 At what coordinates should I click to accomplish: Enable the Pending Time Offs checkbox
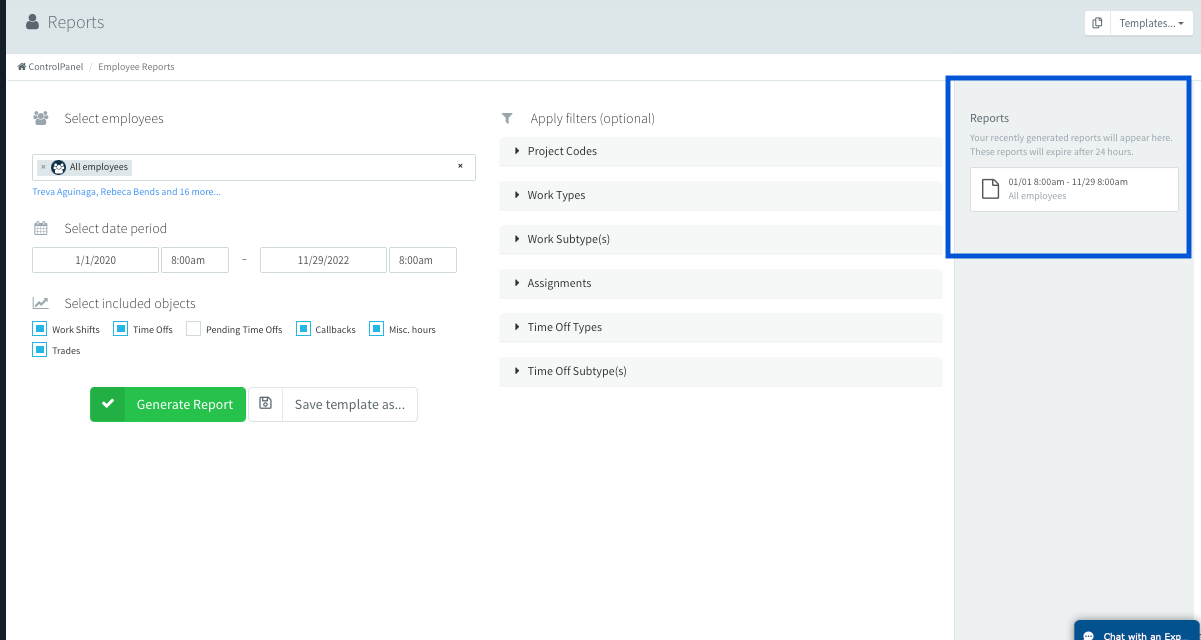coord(194,328)
